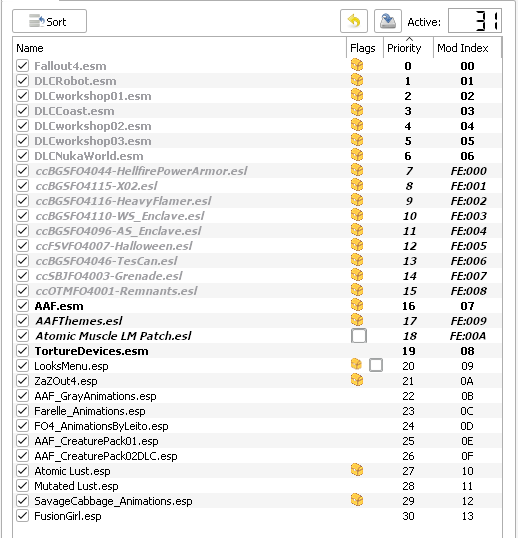Screen dimensions: 518x538
Task: Click the flag icon for SavageCabbage_Animations.esp
Action: [x=357, y=500]
